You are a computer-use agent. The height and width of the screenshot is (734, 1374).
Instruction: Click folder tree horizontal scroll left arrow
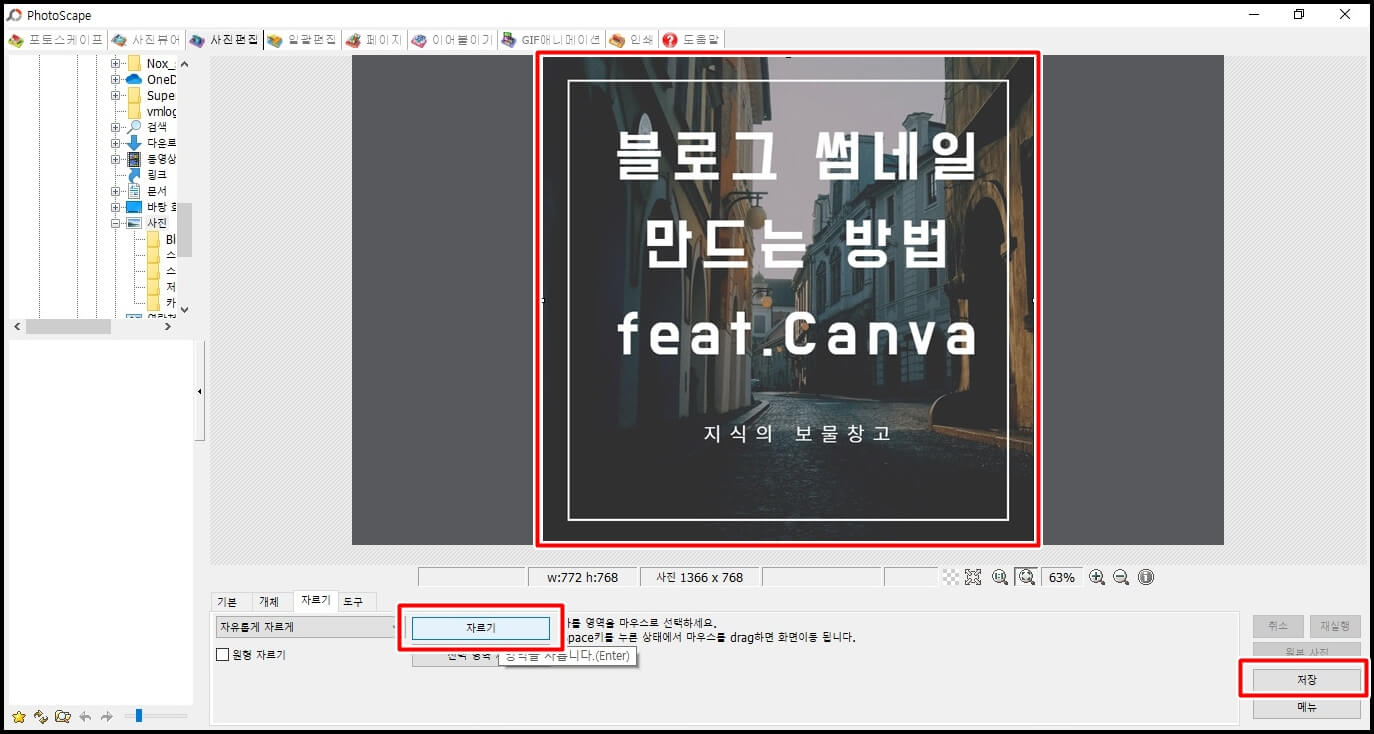(16, 327)
